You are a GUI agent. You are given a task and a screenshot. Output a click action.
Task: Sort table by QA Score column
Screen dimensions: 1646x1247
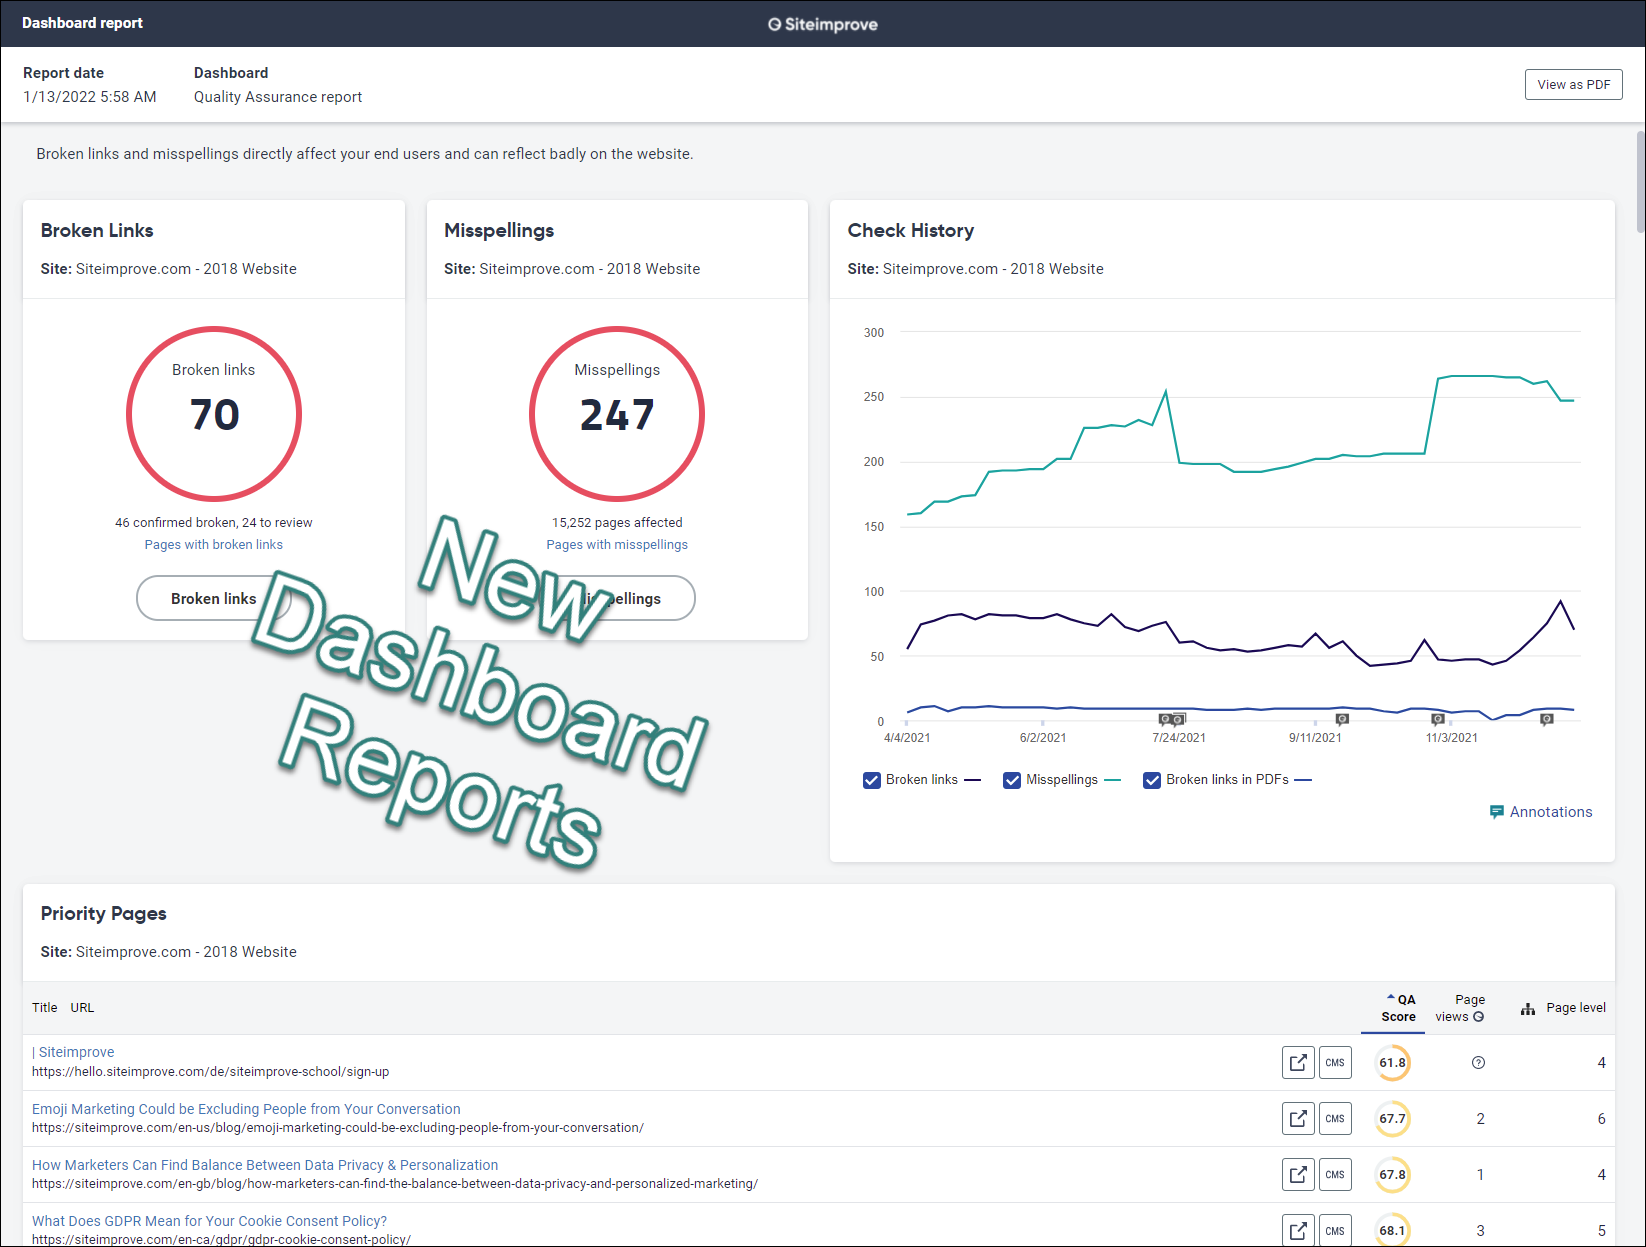[1399, 1008]
